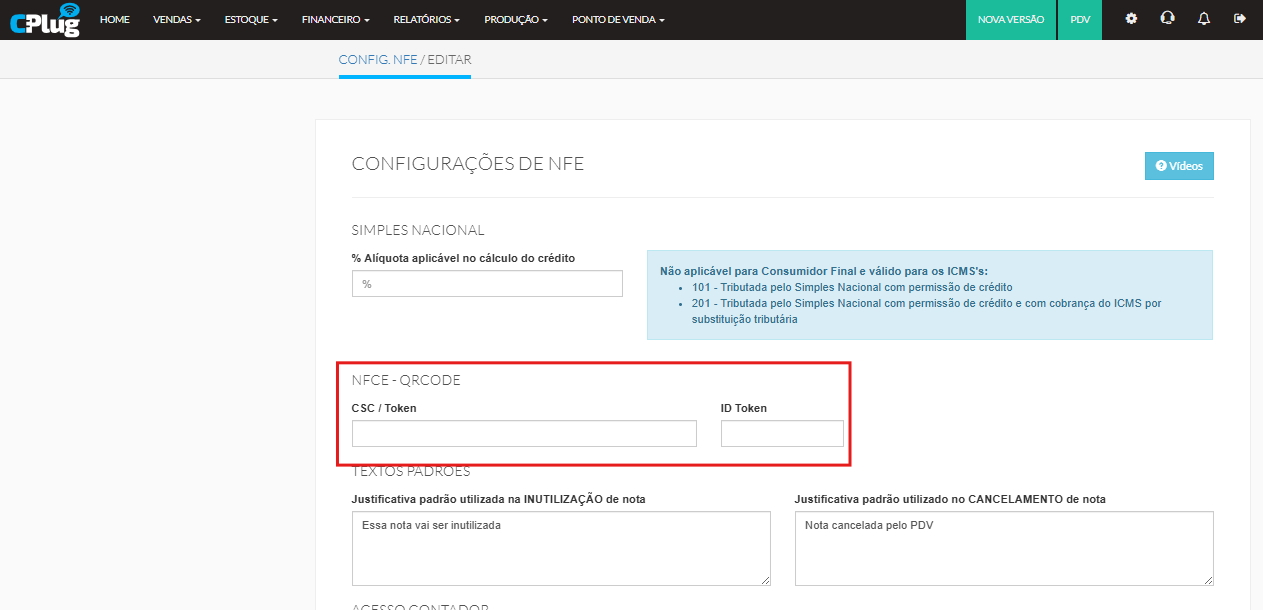The height and width of the screenshot is (610, 1263).
Task: Click the CPlug logo
Action: (x=44, y=20)
